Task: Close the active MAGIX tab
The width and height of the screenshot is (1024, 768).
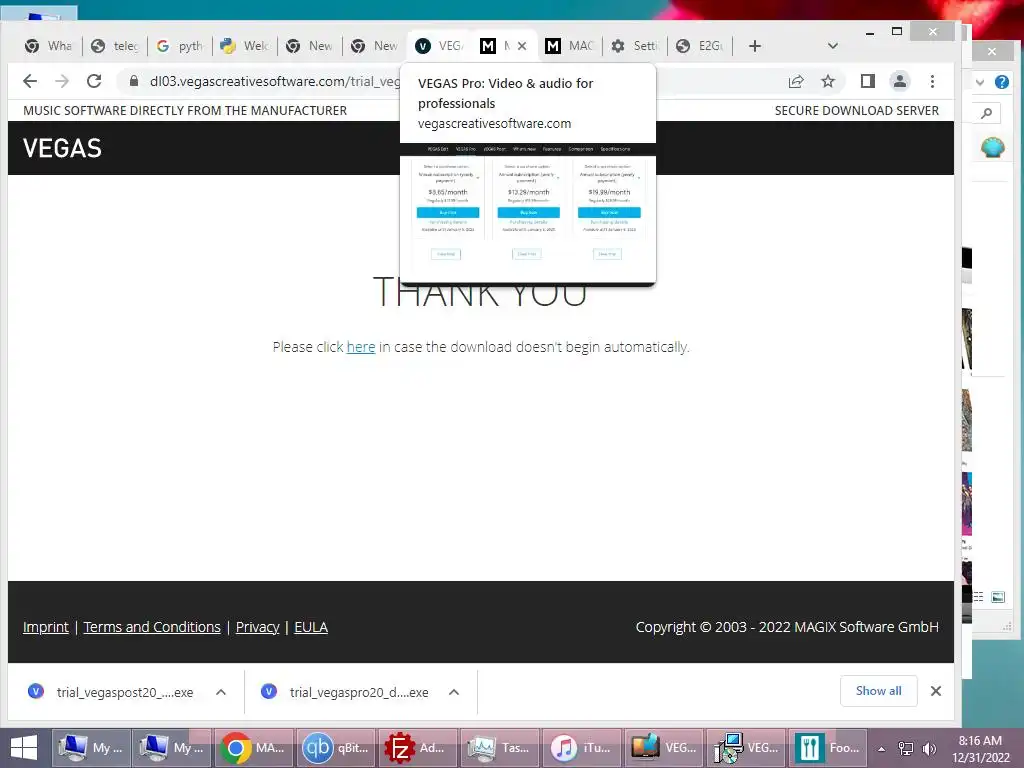Action: tap(522, 46)
